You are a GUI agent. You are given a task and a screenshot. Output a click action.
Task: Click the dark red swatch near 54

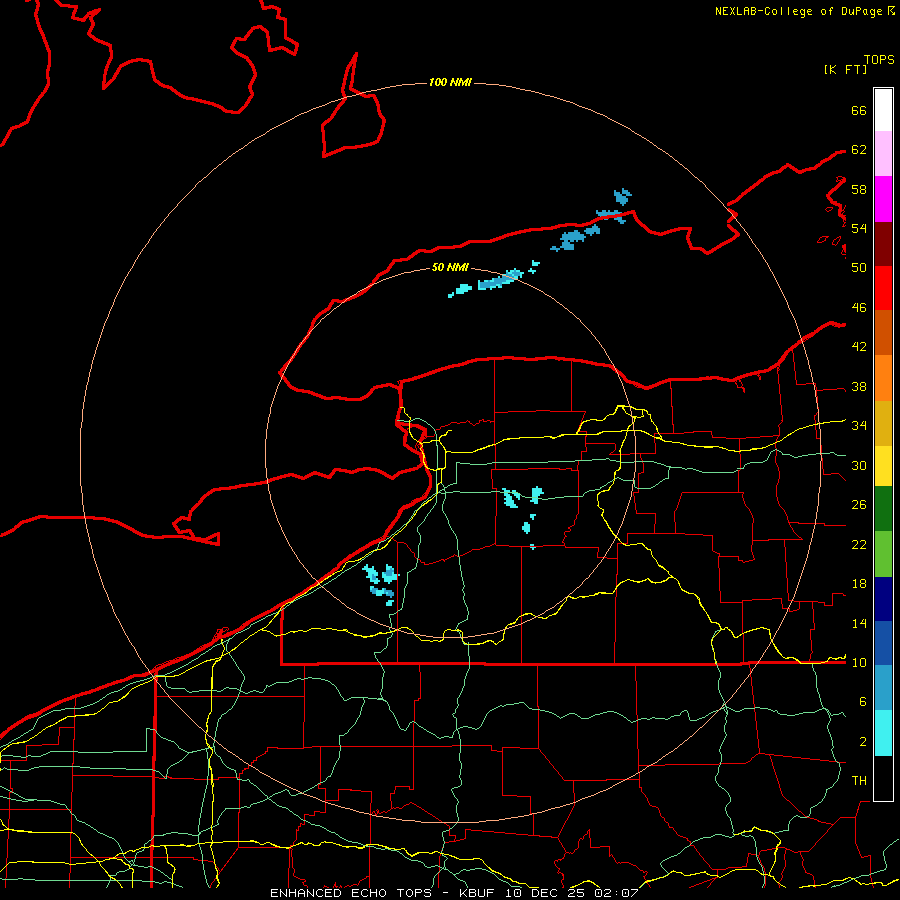pos(883,245)
